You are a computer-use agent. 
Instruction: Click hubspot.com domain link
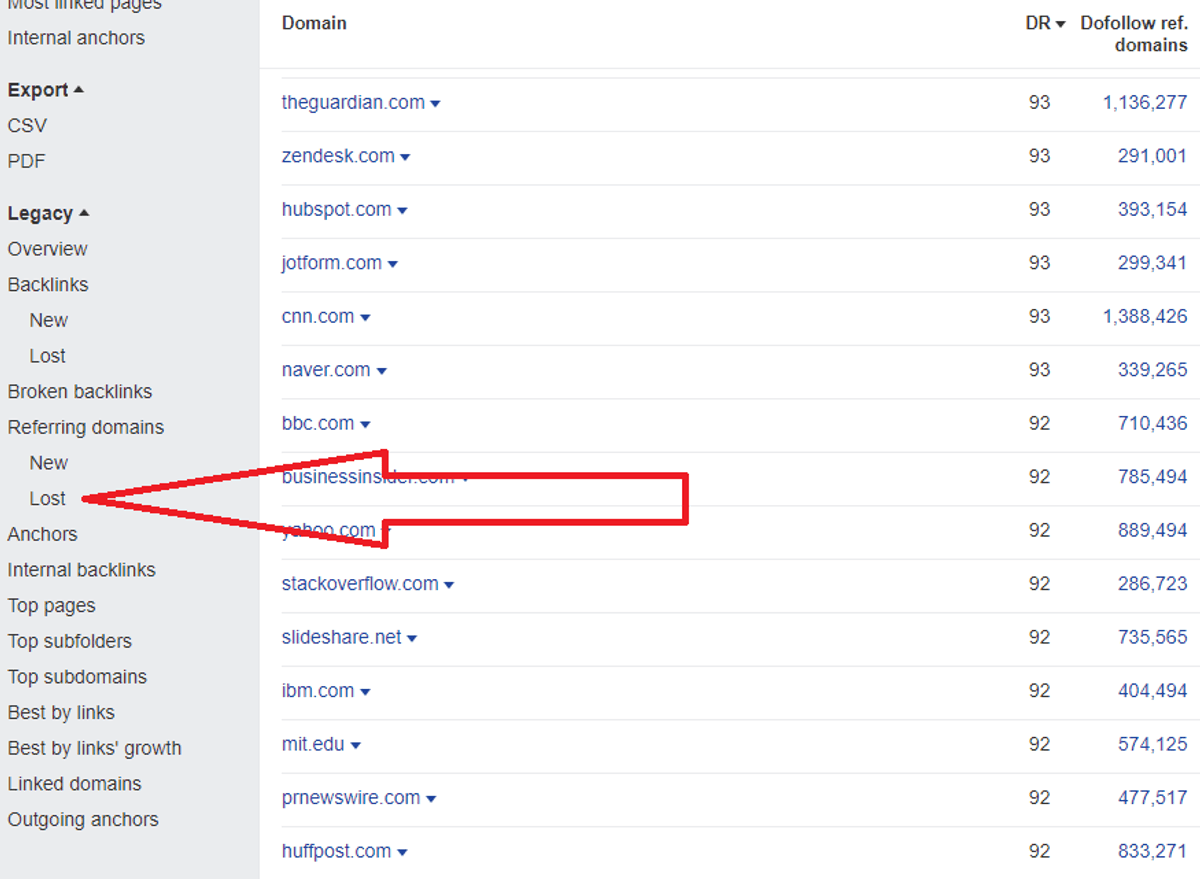337,210
